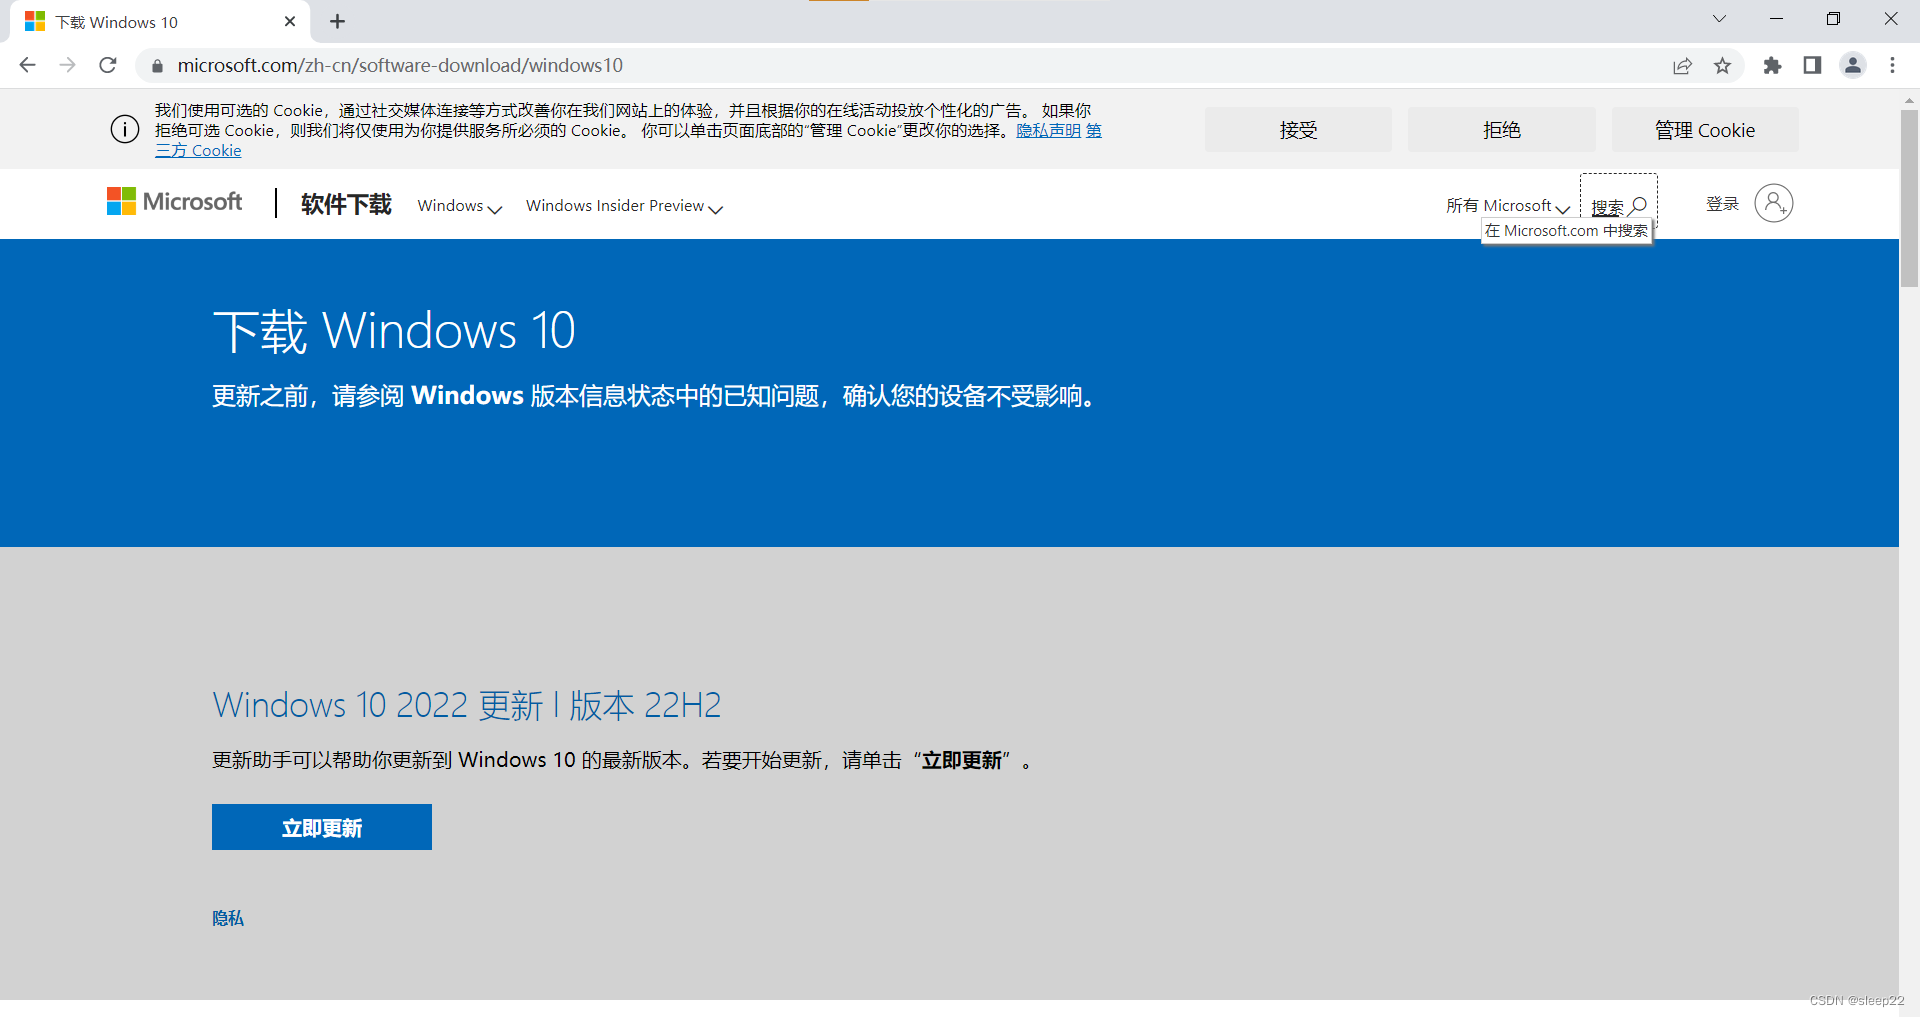Expand the Windows navigation dropdown
The height and width of the screenshot is (1017, 1920).
click(457, 206)
